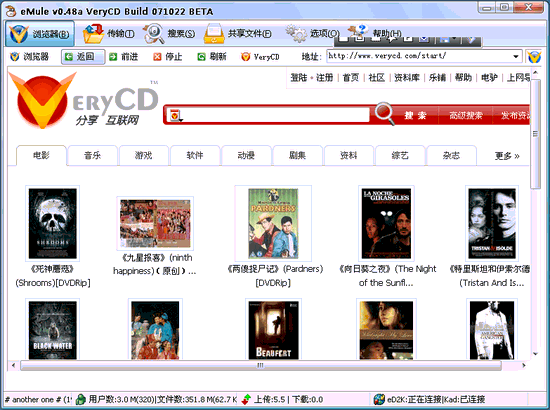
Task: Open the Shrooms skull poster thumbnail
Action: coord(53,223)
